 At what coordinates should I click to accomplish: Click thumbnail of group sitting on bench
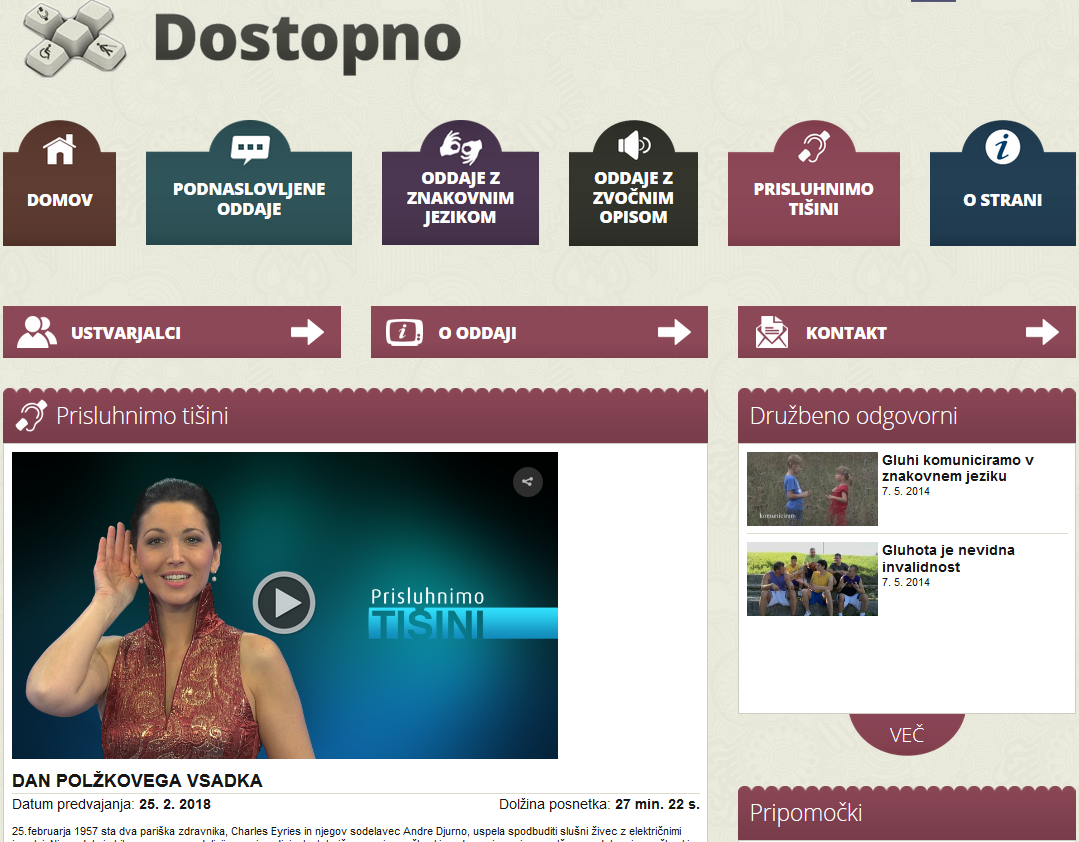pyautogui.click(x=812, y=579)
